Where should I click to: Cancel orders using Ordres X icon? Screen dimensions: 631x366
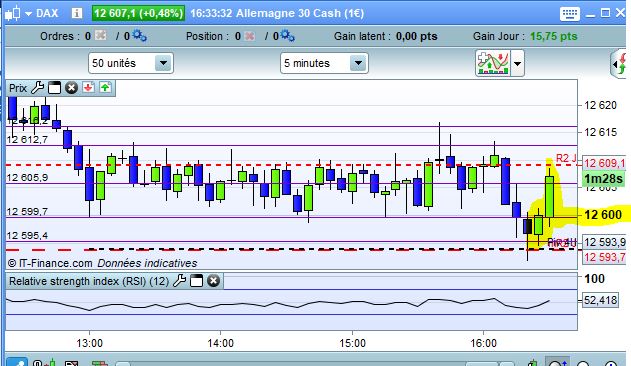pos(101,35)
